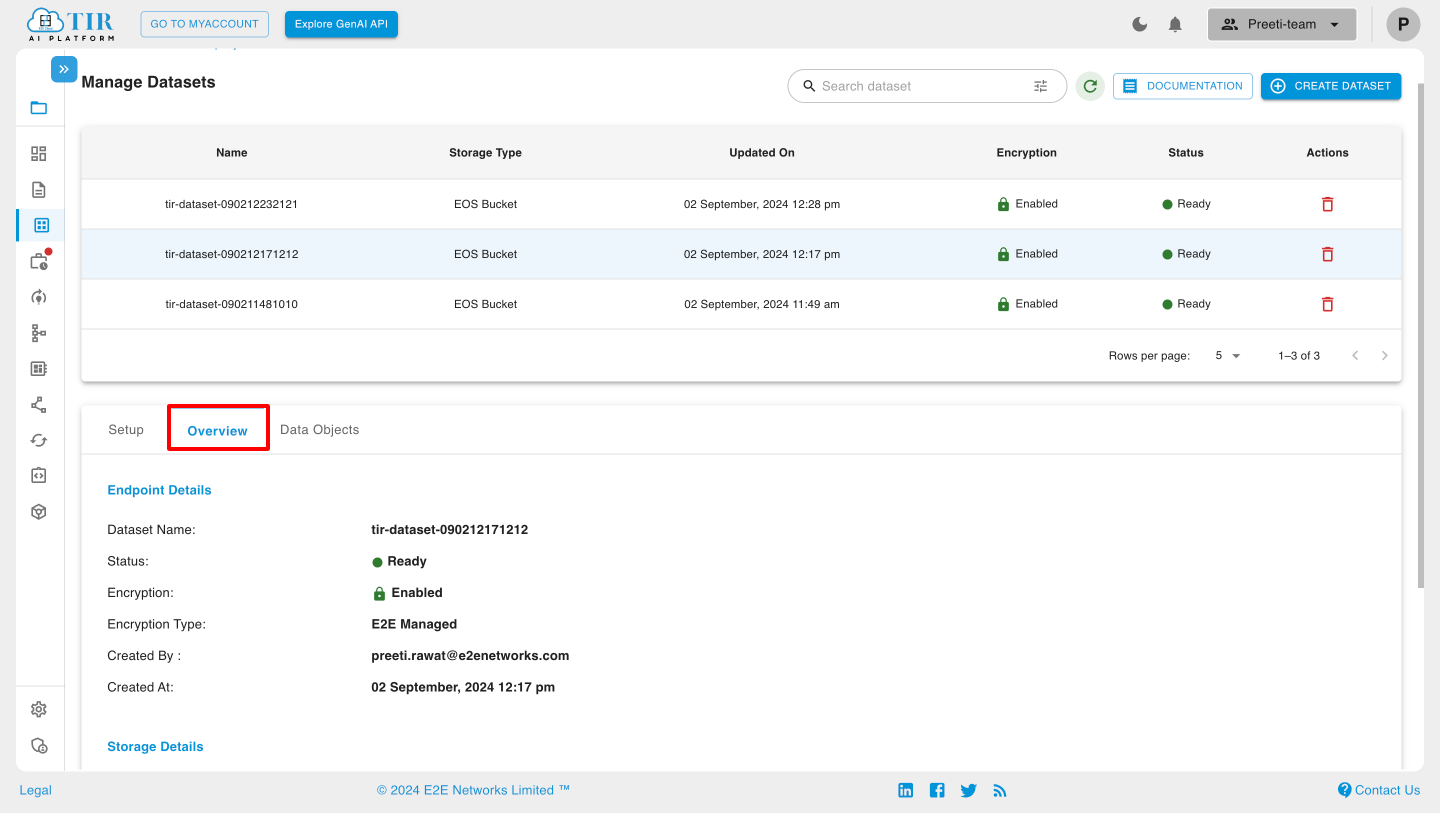
Task: Open the folder icon in the sidebar
Action: click(39, 108)
